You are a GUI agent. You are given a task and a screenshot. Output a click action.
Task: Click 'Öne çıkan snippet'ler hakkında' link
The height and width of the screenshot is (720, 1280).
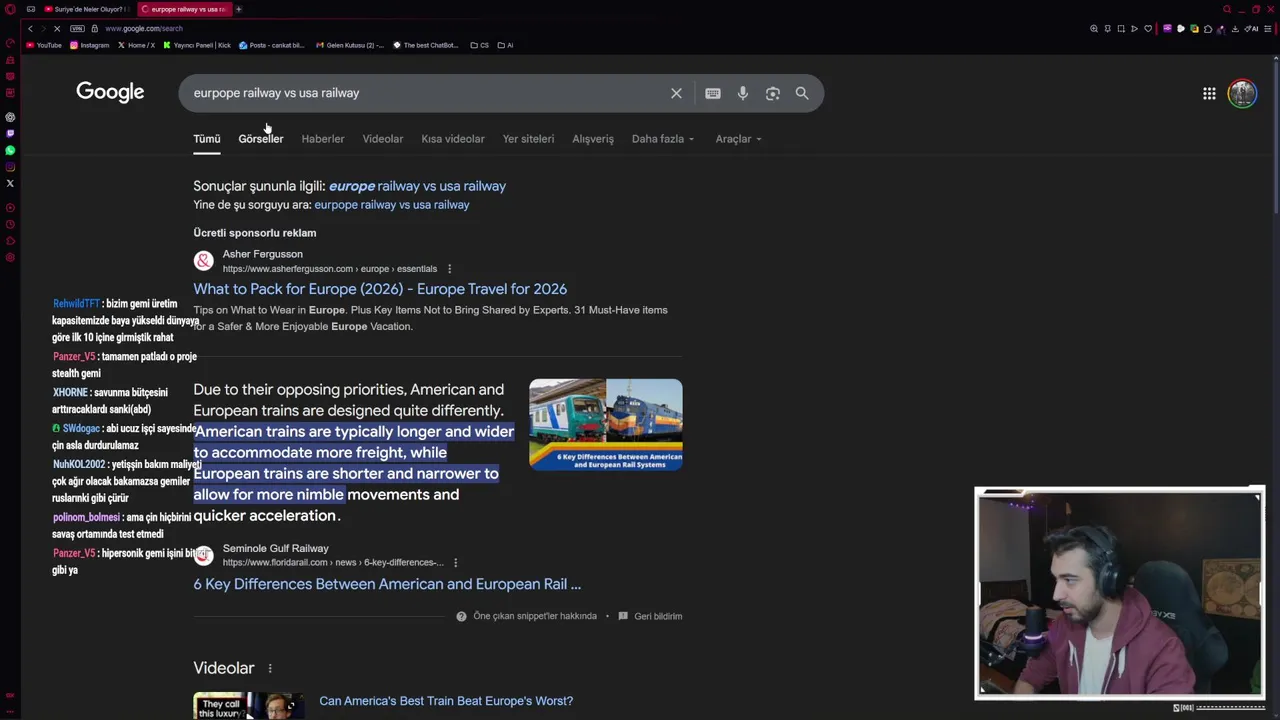(535, 616)
